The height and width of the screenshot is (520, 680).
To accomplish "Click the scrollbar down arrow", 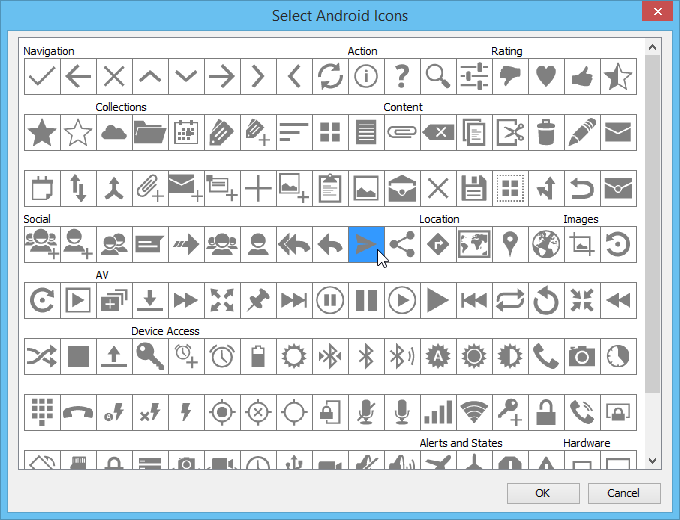I will point(653,461).
